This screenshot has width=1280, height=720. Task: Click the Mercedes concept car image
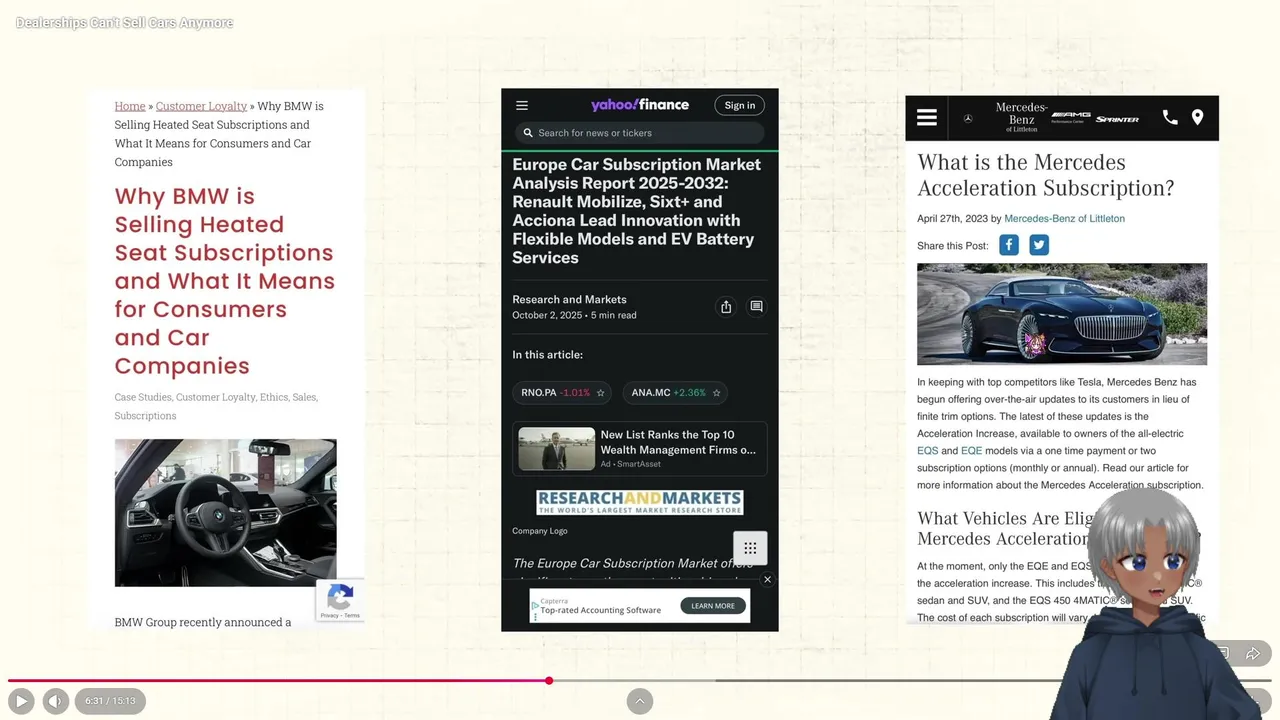[x=1062, y=314]
